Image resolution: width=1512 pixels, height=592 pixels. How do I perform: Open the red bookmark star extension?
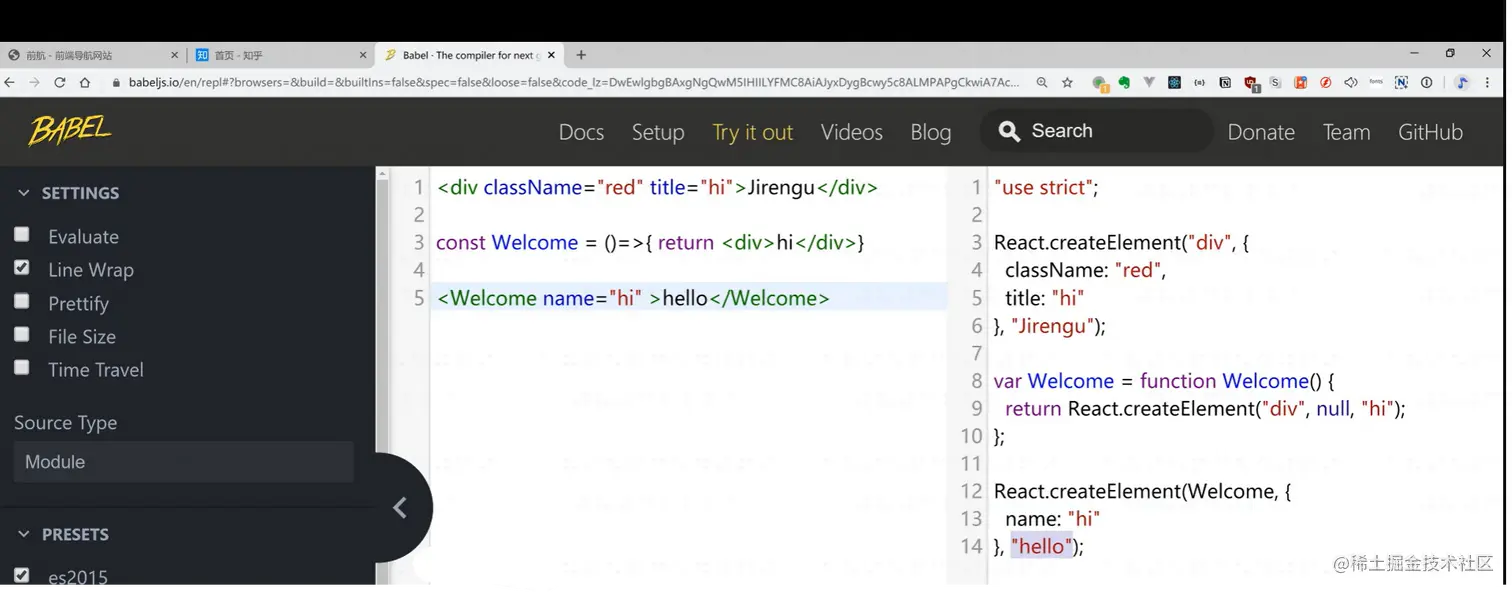coord(1300,83)
